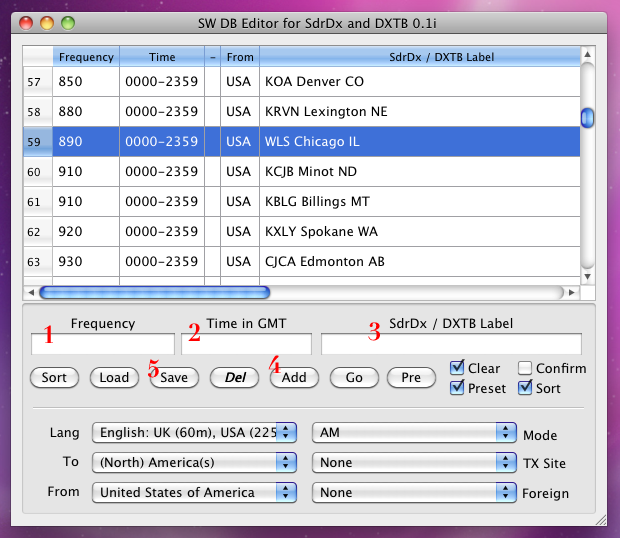Click the vertical scrollbar up arrow
Image resolution: width=620 pixels, height=538 pixels.
pos(588,54)
